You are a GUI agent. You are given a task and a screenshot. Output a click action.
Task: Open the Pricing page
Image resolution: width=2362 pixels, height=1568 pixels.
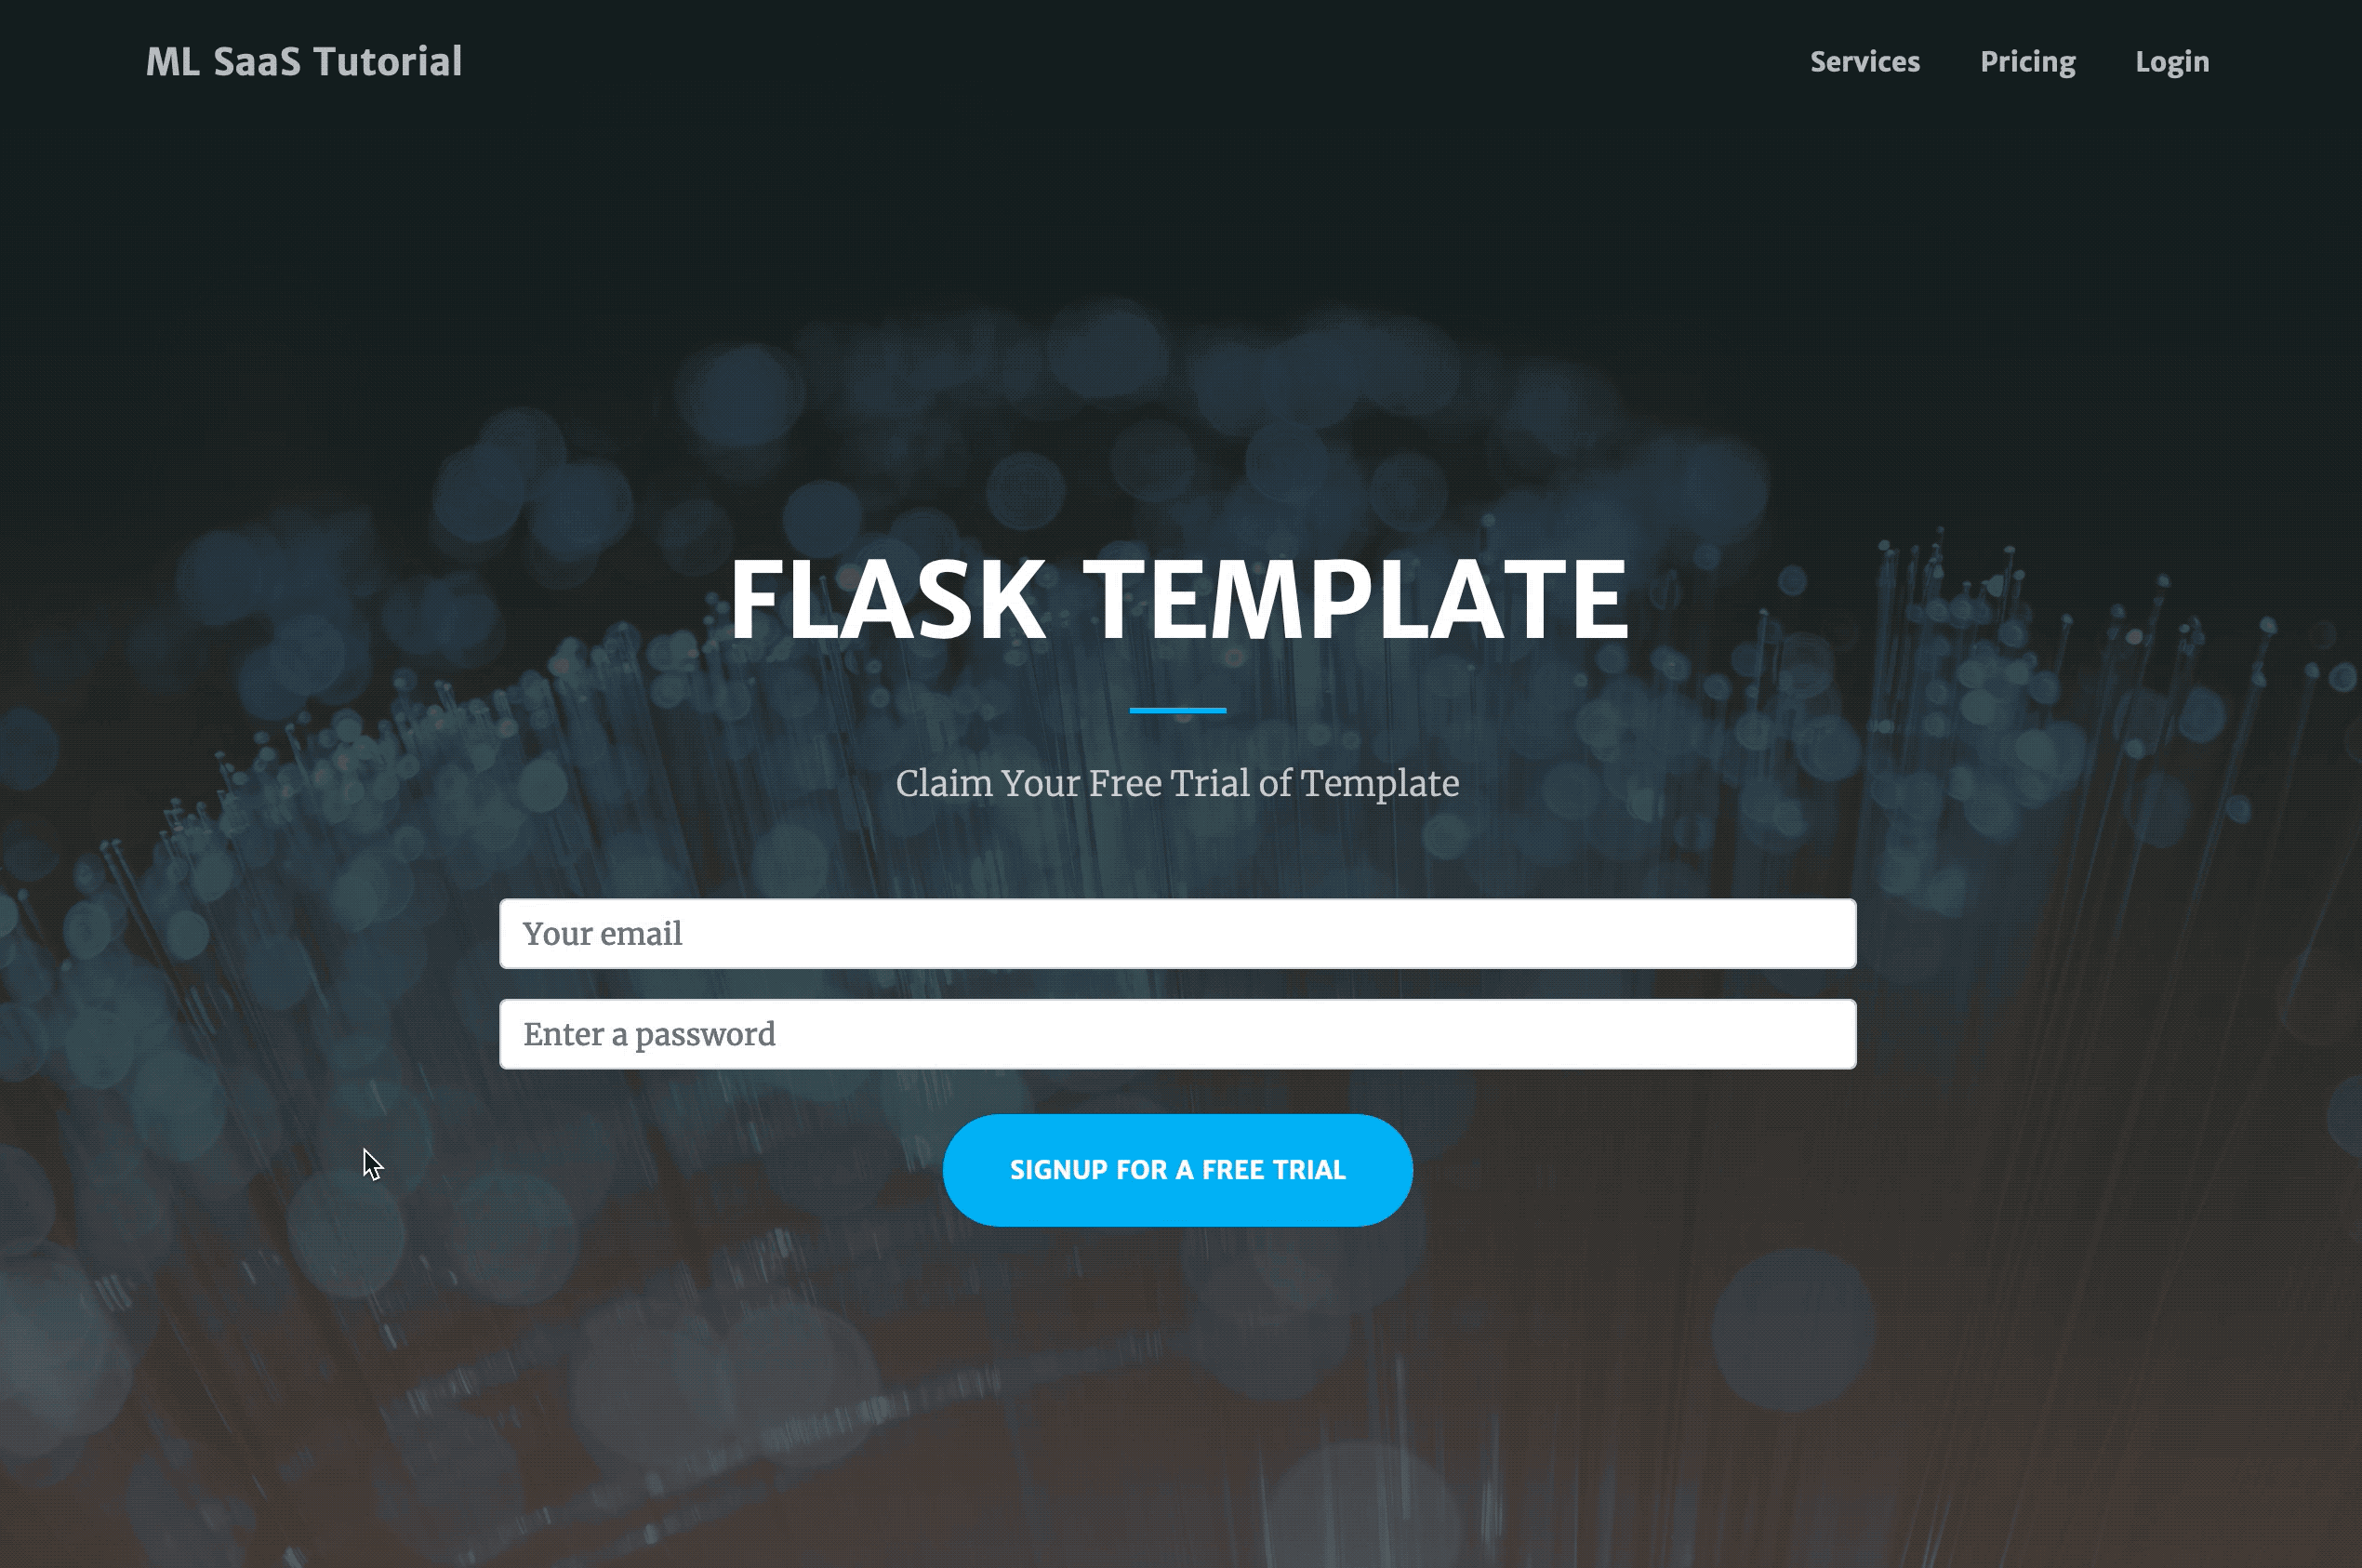(x=2028, y=61)
